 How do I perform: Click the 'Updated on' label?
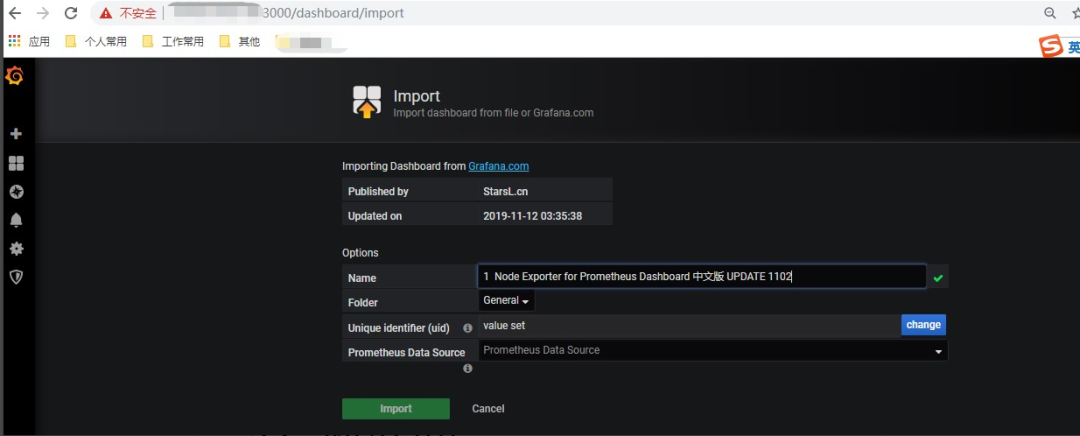(375, 216)
